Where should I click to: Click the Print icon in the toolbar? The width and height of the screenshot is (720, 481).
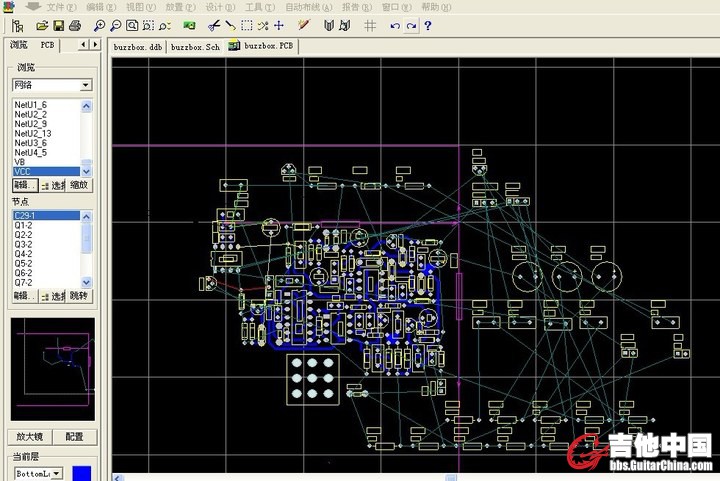tap(75, 26)
